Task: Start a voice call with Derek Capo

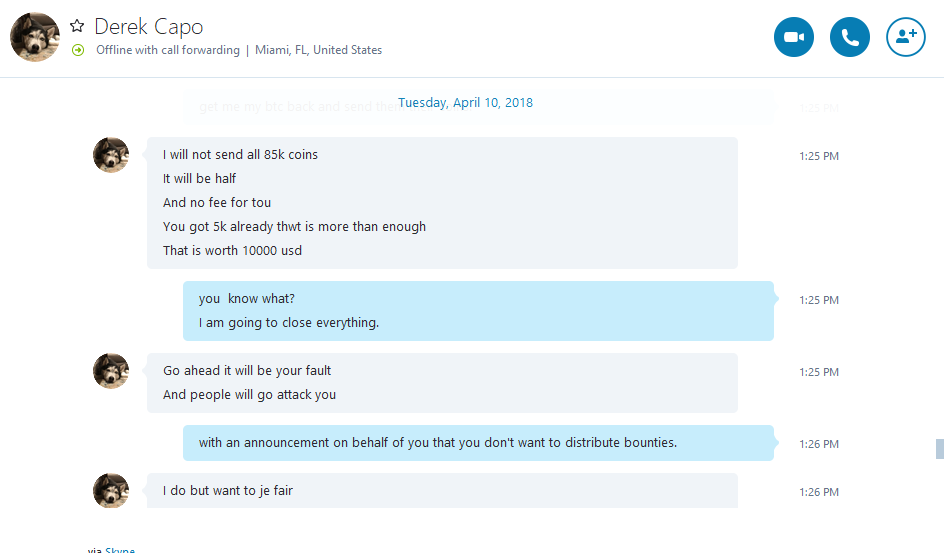Action: click(849, 37)
